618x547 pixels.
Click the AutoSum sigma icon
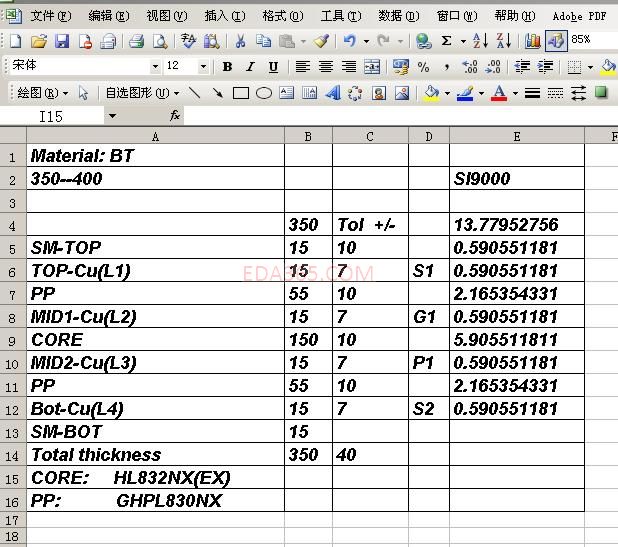coord(446,41)
